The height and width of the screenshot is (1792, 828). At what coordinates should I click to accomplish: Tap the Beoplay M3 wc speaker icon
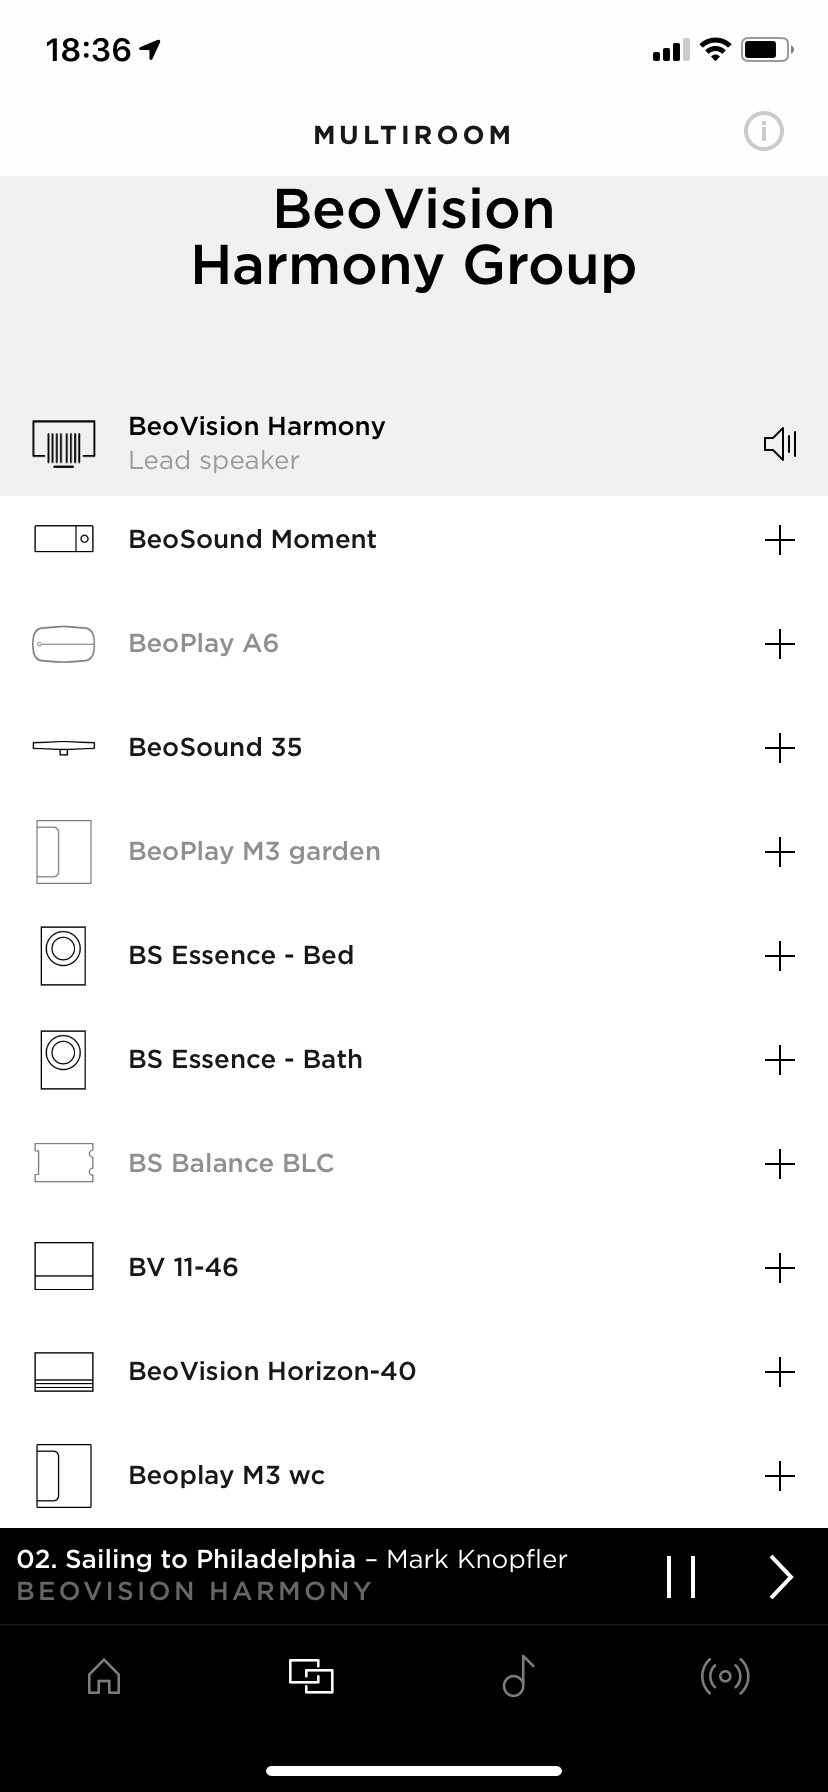[63, 1475]
